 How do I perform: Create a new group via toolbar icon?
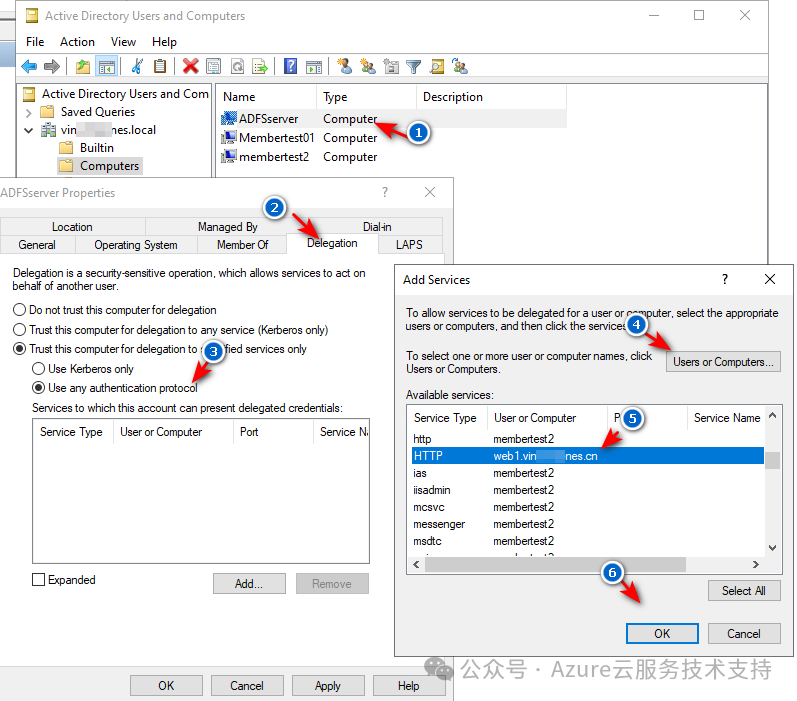(x=367, y=66)
